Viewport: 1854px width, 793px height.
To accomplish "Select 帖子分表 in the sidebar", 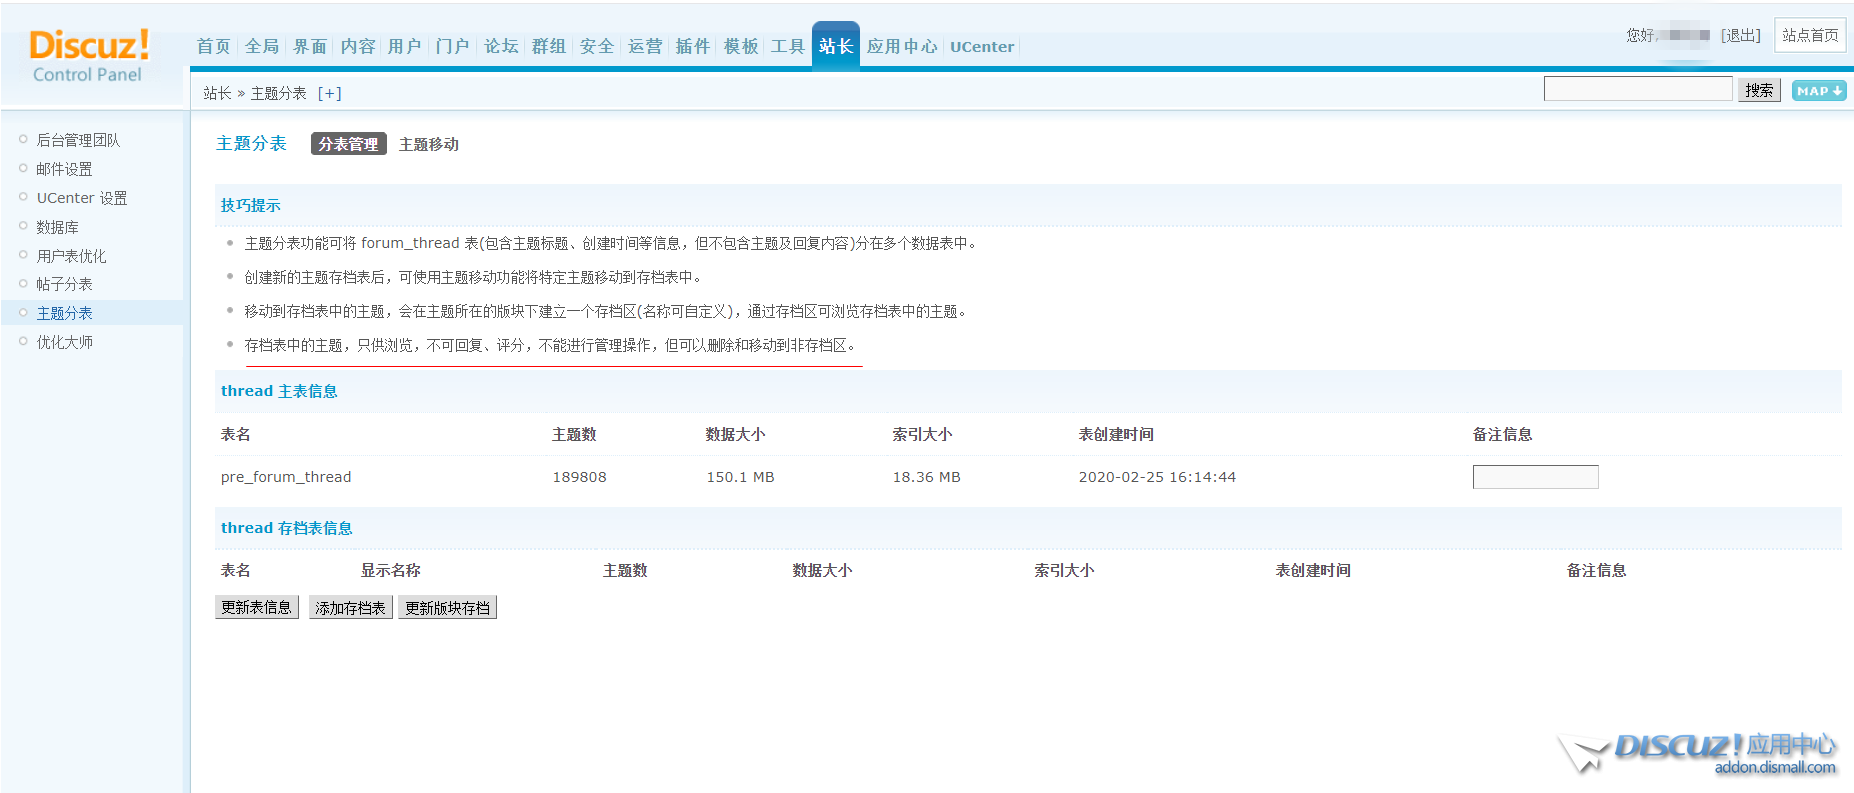I will pyautogui.click(x=64, y=284).
